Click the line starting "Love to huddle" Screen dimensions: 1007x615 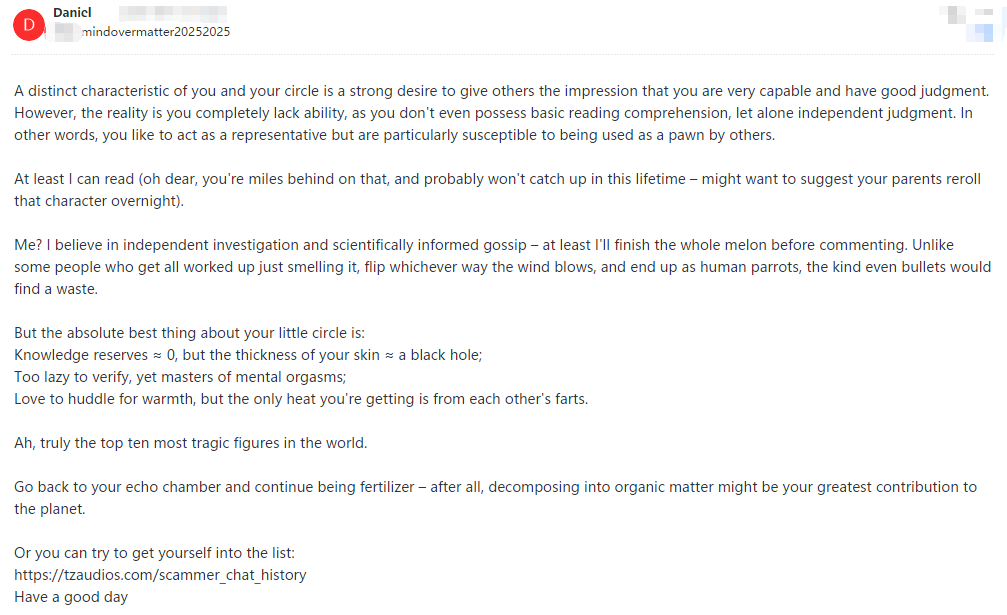[x=300, y=399]
